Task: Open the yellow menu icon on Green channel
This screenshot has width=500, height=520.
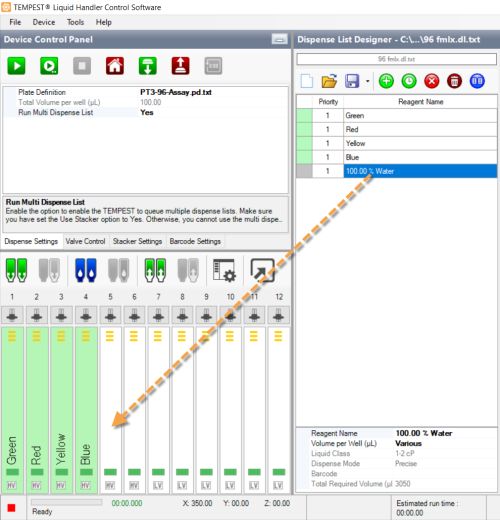Action: (12, 336)
